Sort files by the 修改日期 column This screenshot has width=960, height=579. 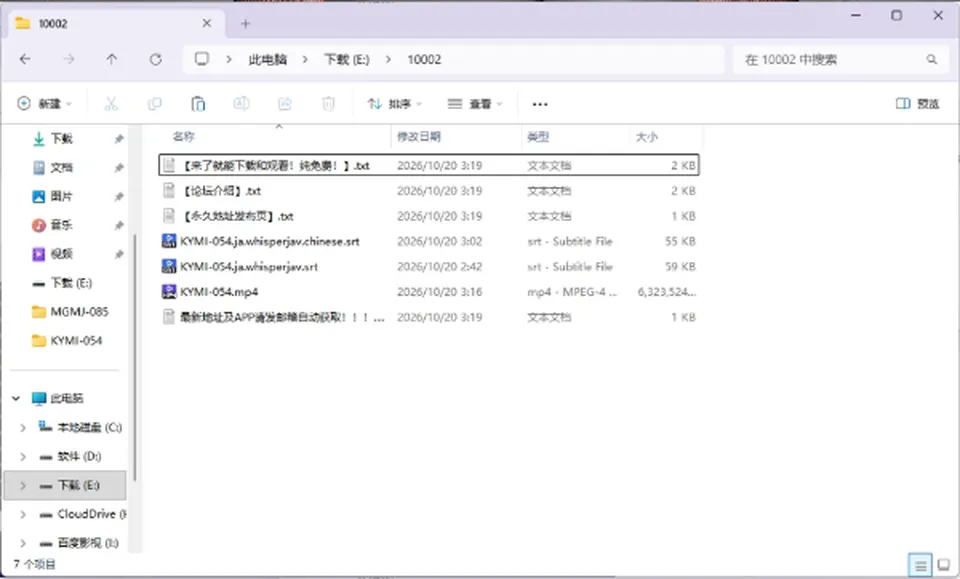[x=456, y=136]
